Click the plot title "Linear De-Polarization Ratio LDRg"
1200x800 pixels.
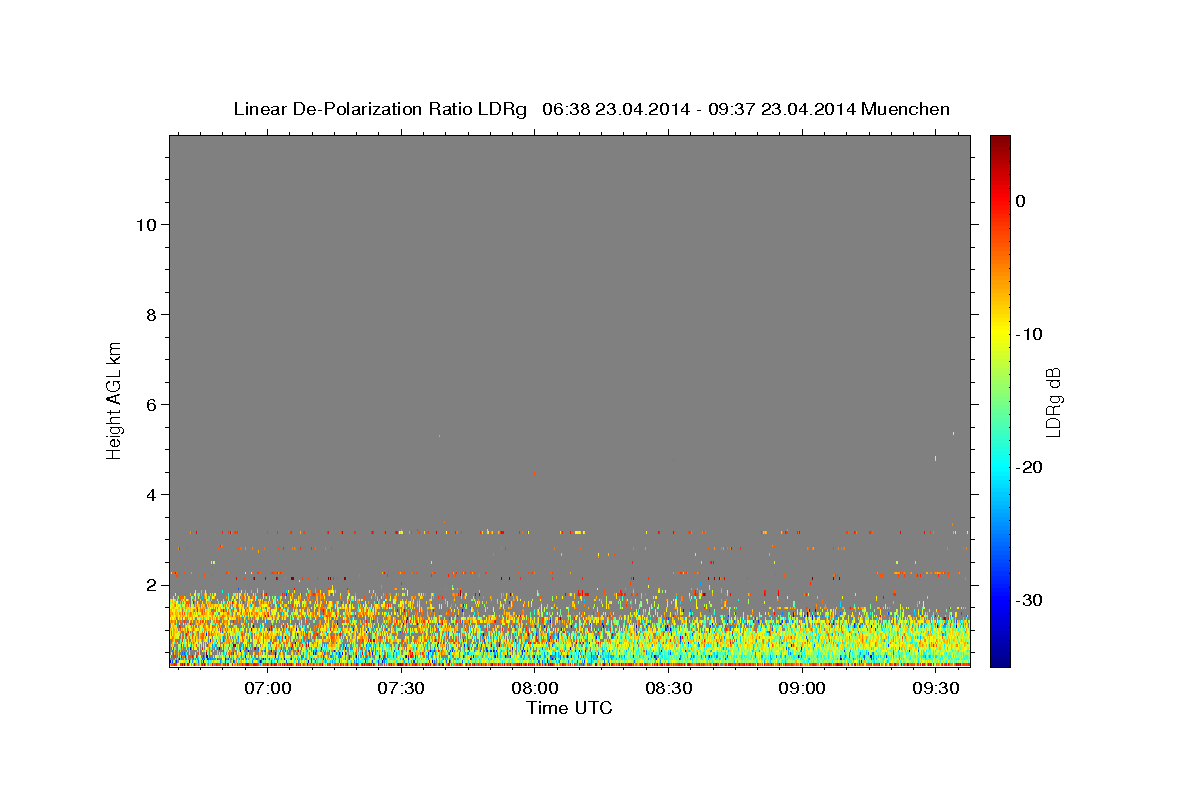pyautogui.click(x=379, y=109)
